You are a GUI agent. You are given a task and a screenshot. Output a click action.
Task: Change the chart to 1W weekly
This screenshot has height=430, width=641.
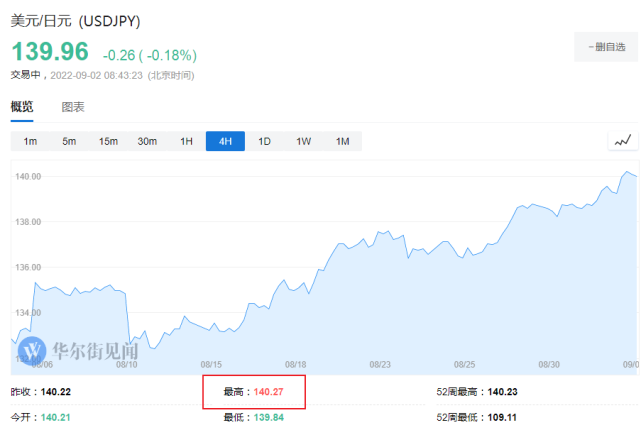303,141
